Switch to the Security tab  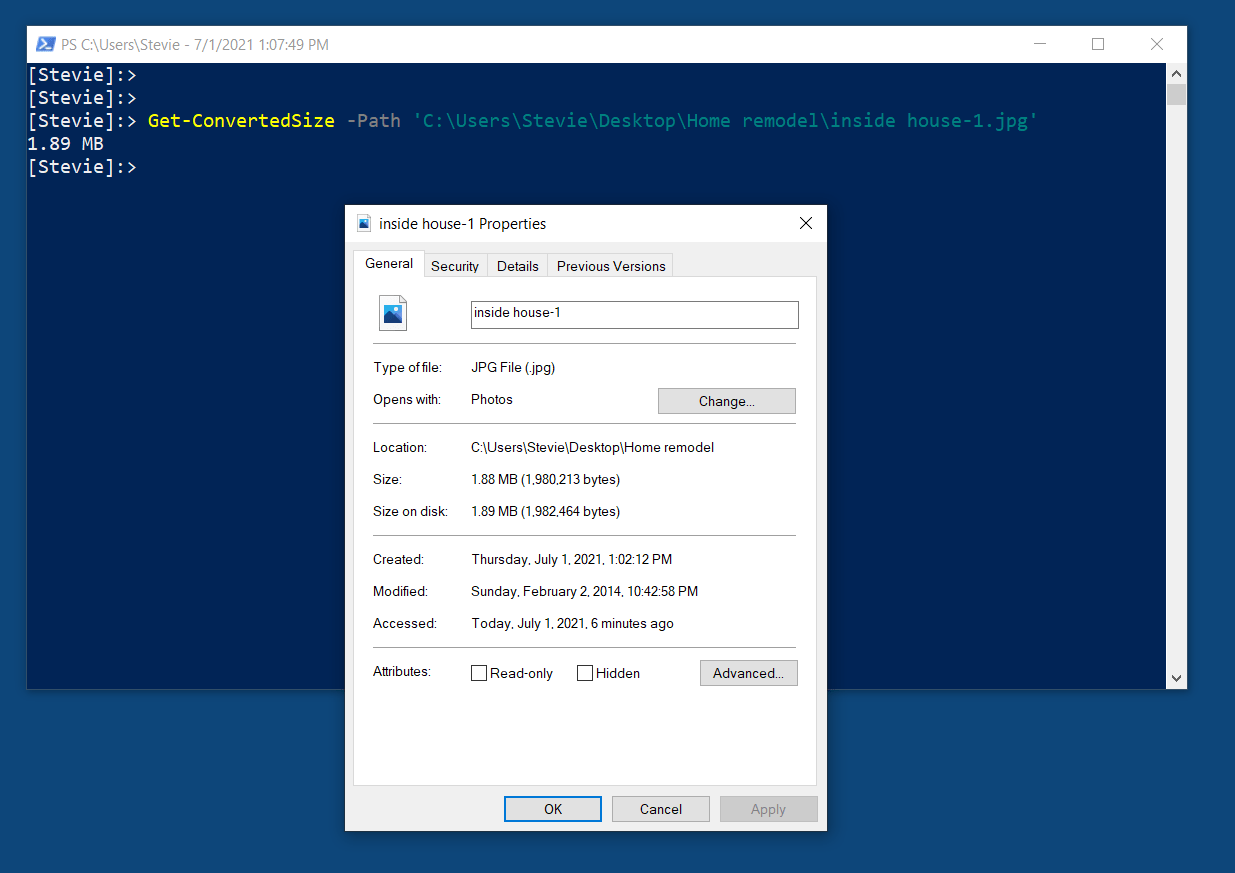click(x=455, y=265)
